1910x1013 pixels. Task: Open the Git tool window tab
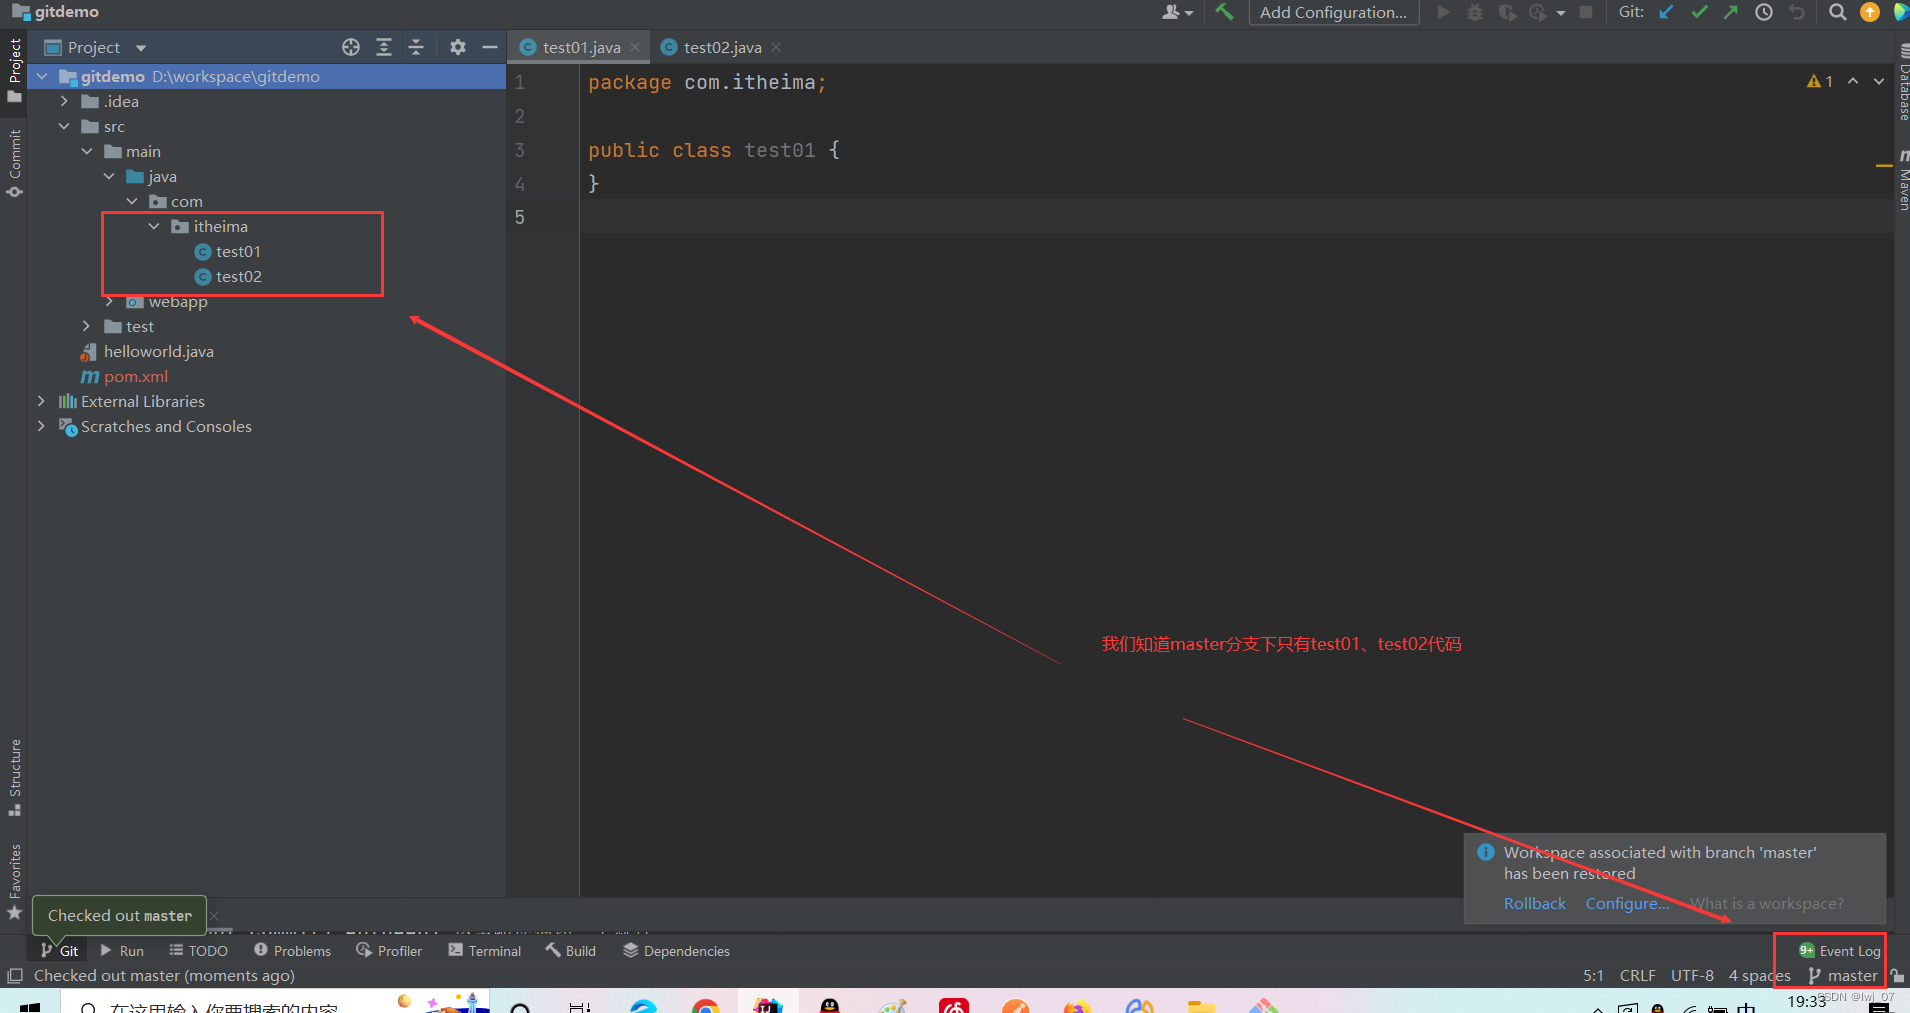(59, 950)
